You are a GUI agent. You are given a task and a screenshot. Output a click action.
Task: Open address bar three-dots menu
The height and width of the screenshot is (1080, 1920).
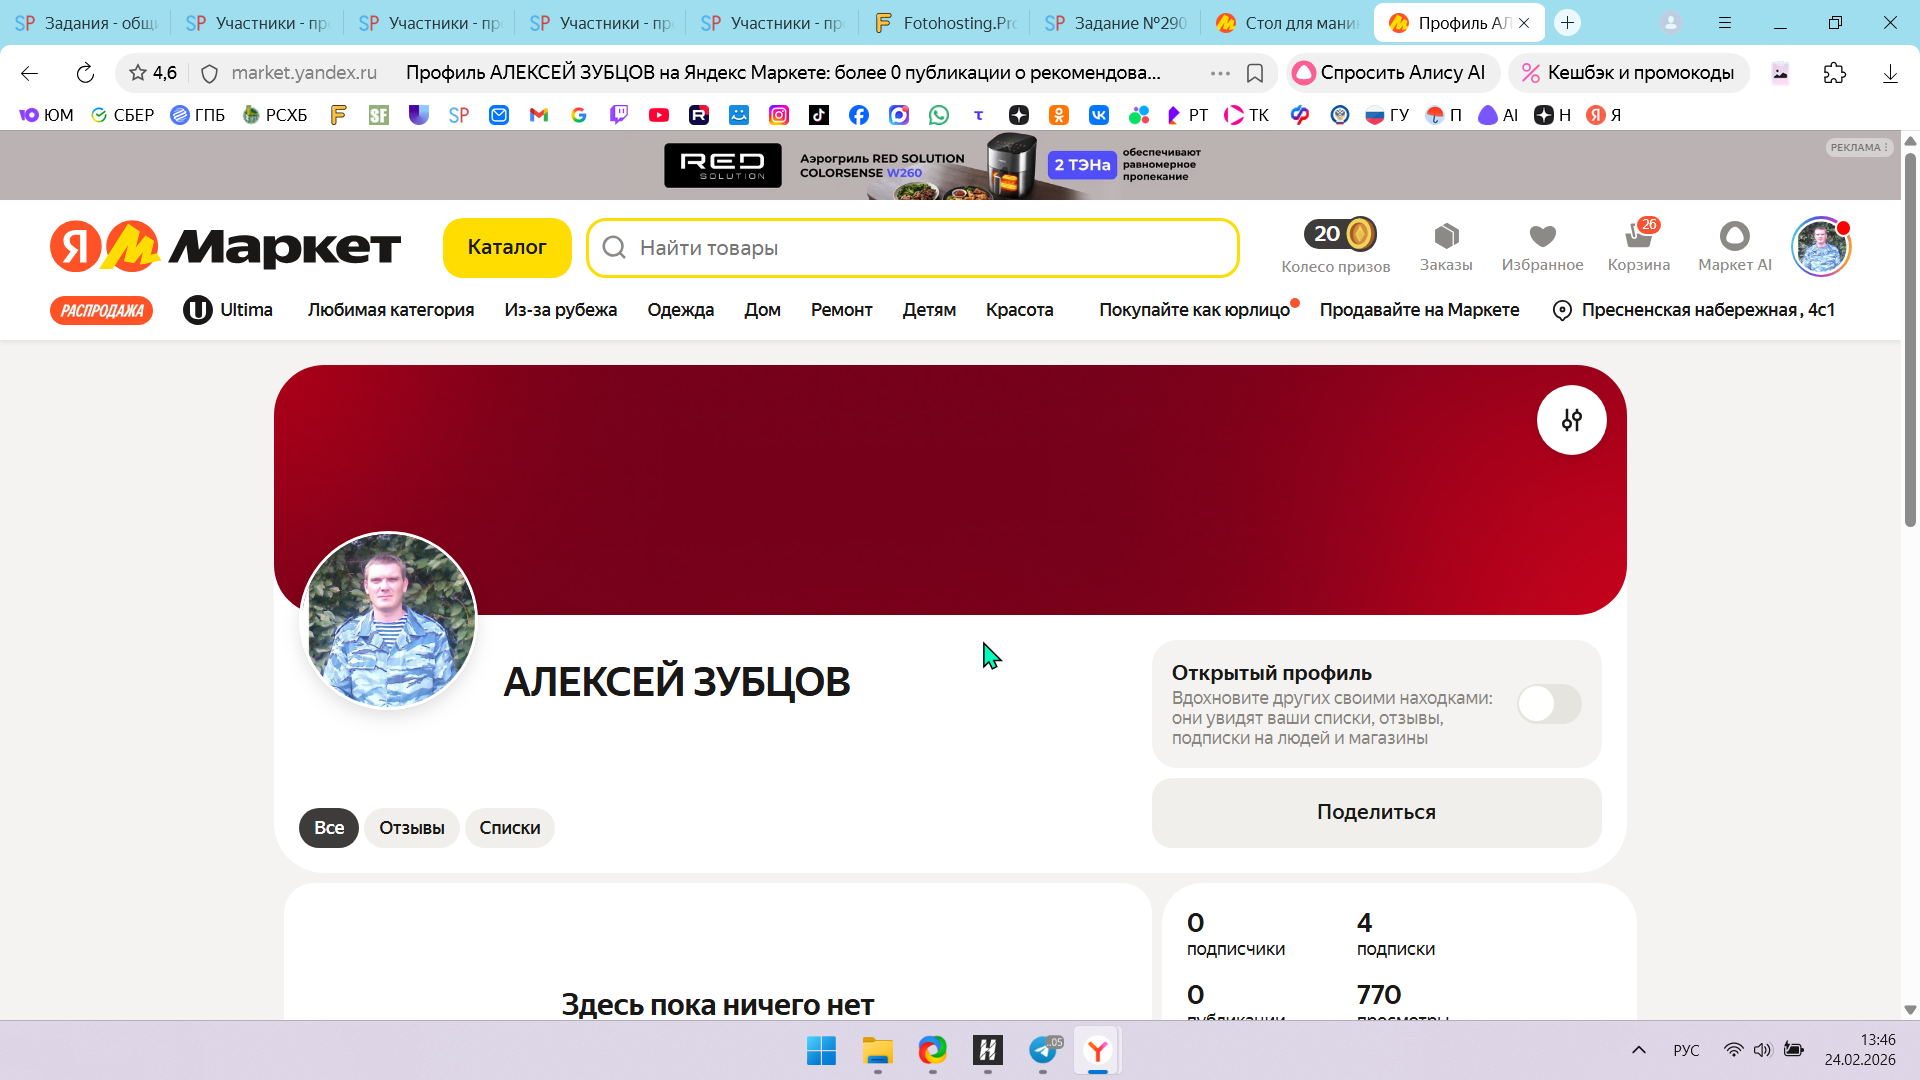pos(1220,73)
